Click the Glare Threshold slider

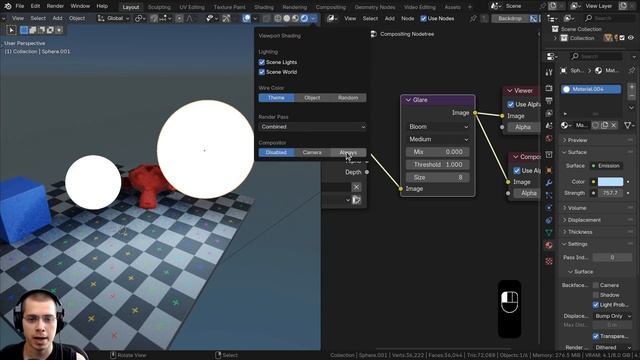pos(438,164)
